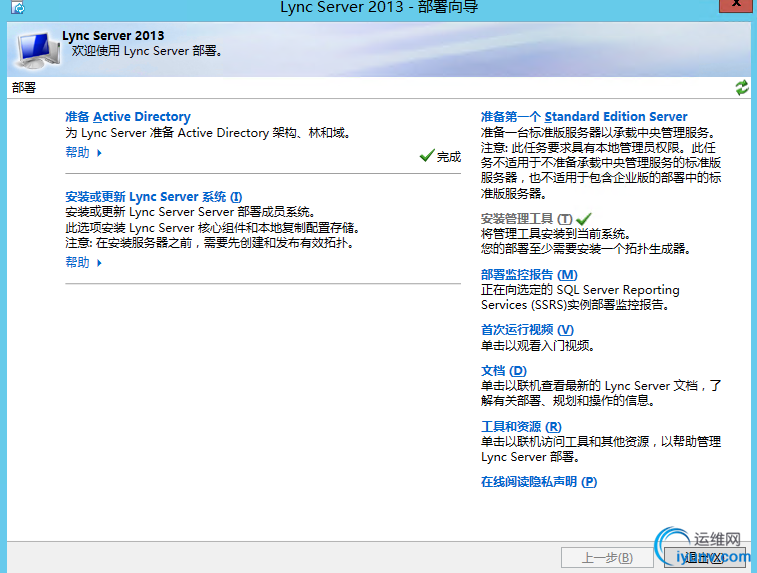Screen dimensions: 757x573
Task: Click text 欢迎使用 Lync Server 部署
Action: [x=147, y=51]
